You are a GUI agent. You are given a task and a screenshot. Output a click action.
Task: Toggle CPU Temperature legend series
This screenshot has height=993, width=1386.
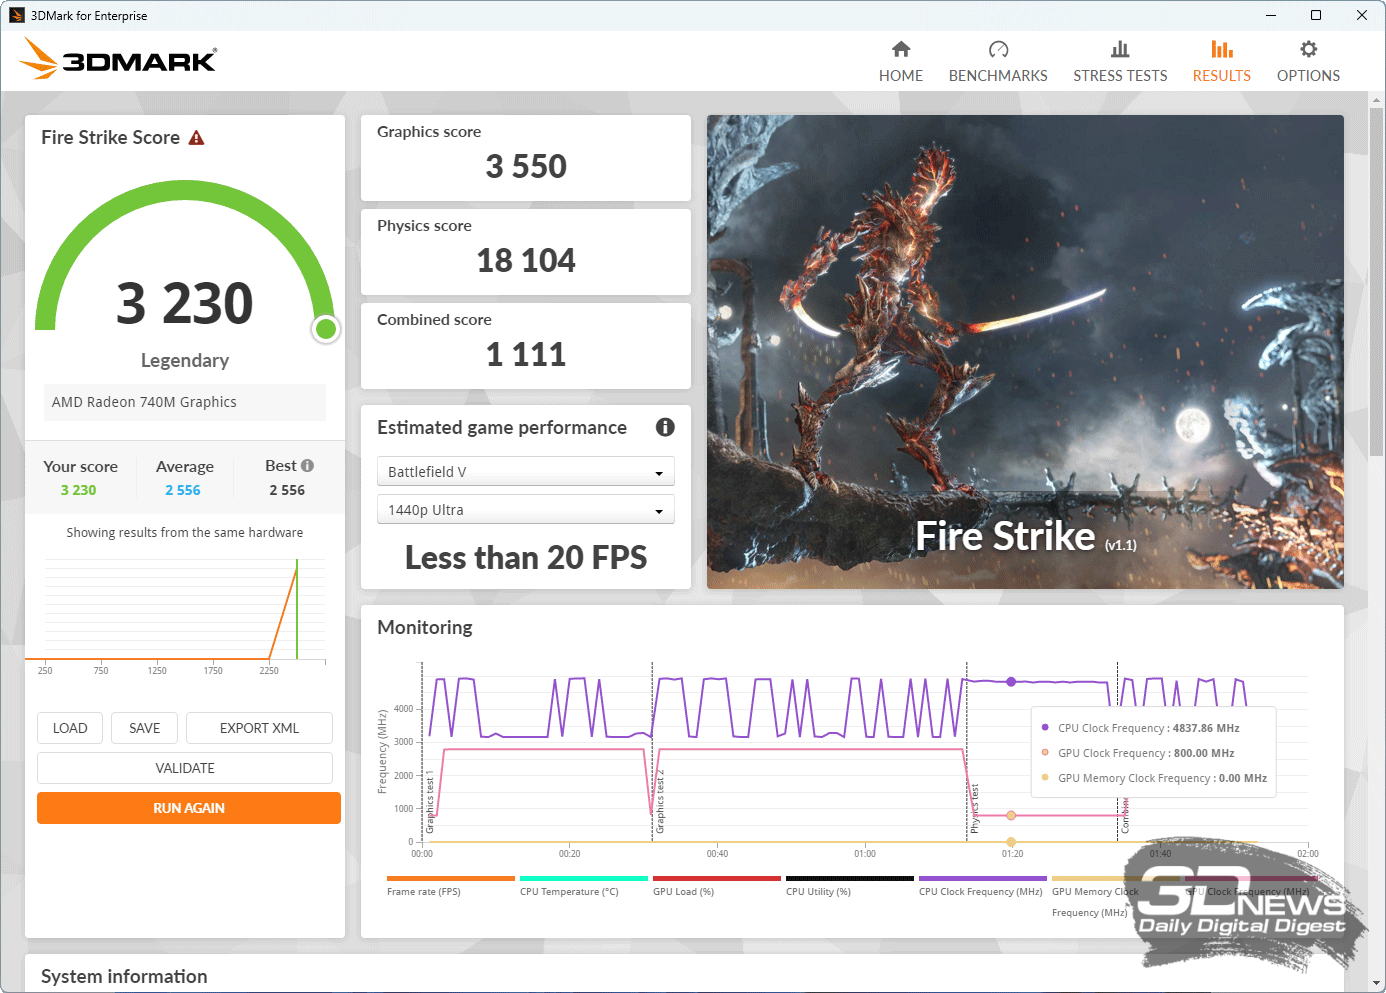[x=569, y=891]
